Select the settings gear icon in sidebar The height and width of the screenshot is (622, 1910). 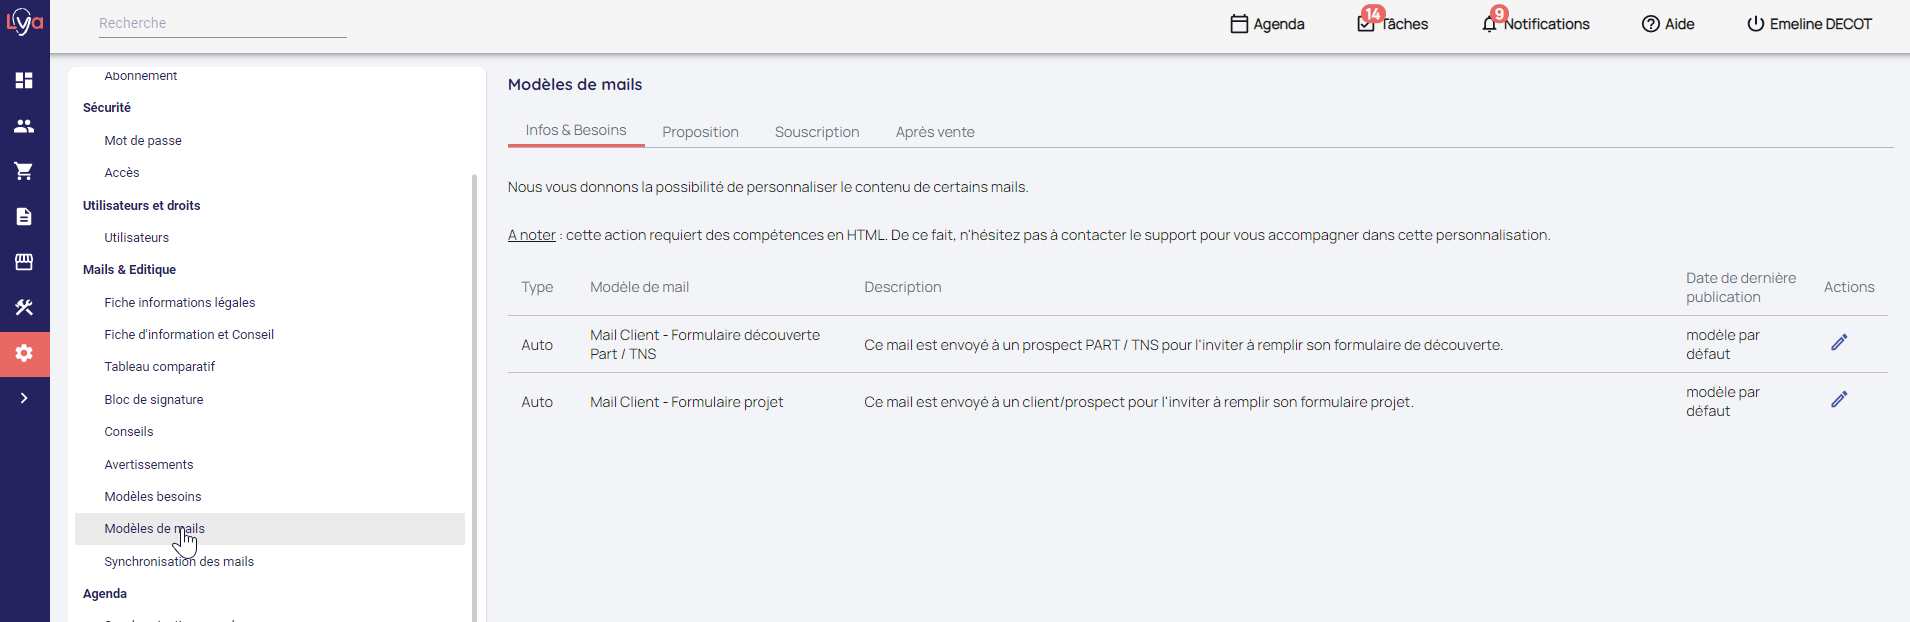(x=24, y=353)
